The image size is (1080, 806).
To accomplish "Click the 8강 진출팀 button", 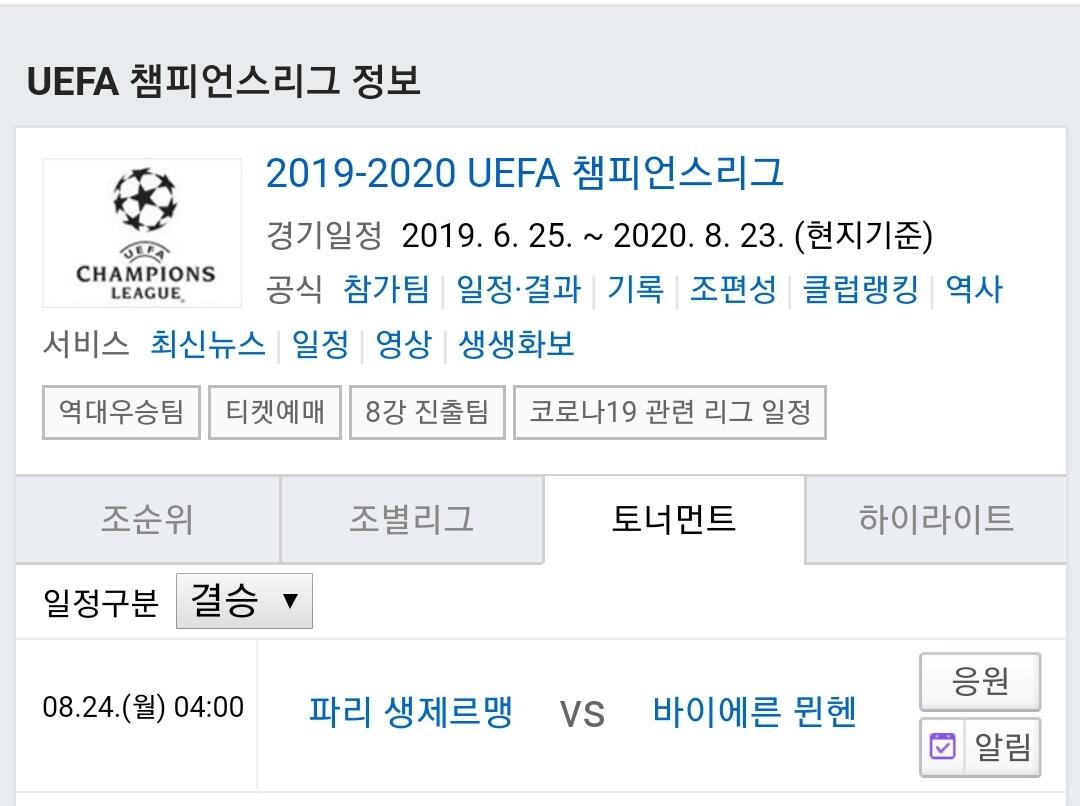I will [x=427, y=412].
